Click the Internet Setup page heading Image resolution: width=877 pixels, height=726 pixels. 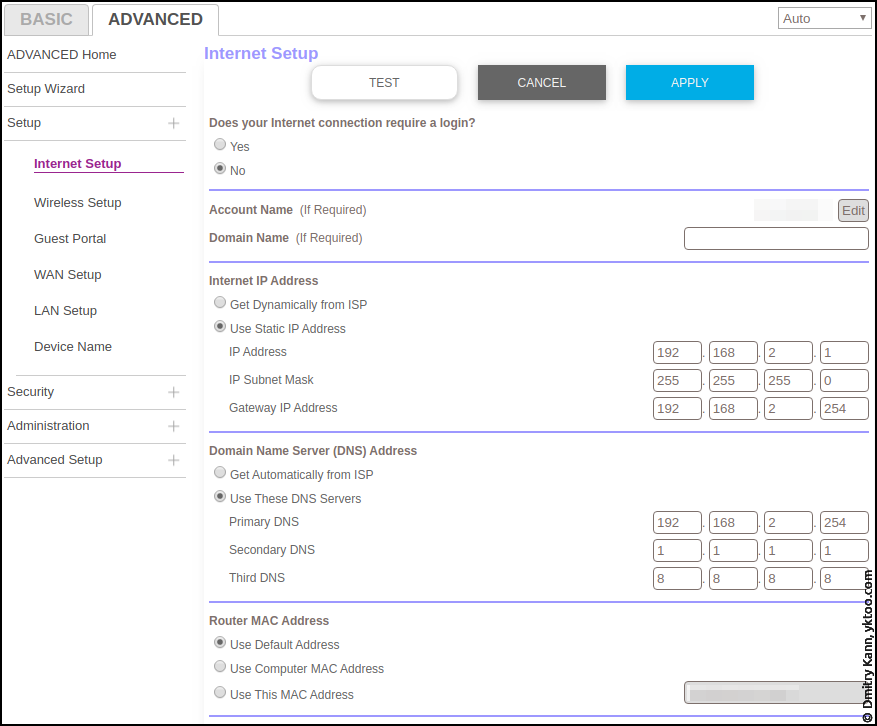[x=261, y=53]
